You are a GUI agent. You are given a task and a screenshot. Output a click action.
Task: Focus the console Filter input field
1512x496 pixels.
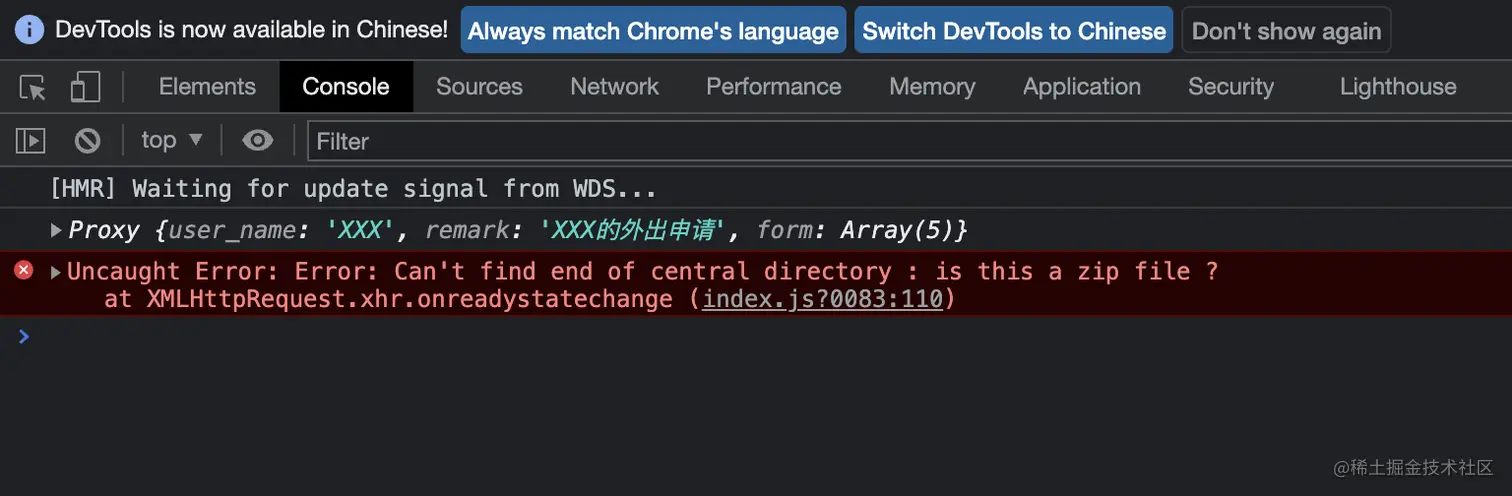[x=900, y=142]
